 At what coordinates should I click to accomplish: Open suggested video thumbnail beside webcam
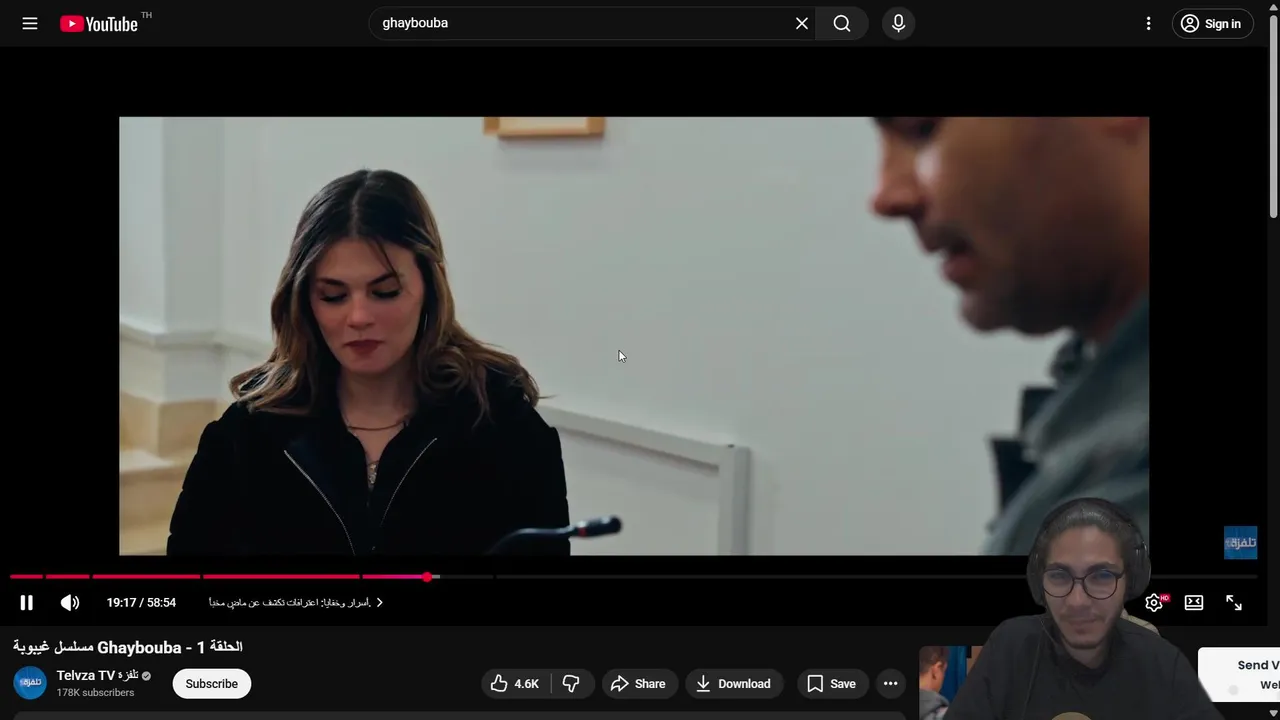click(952, 682)
